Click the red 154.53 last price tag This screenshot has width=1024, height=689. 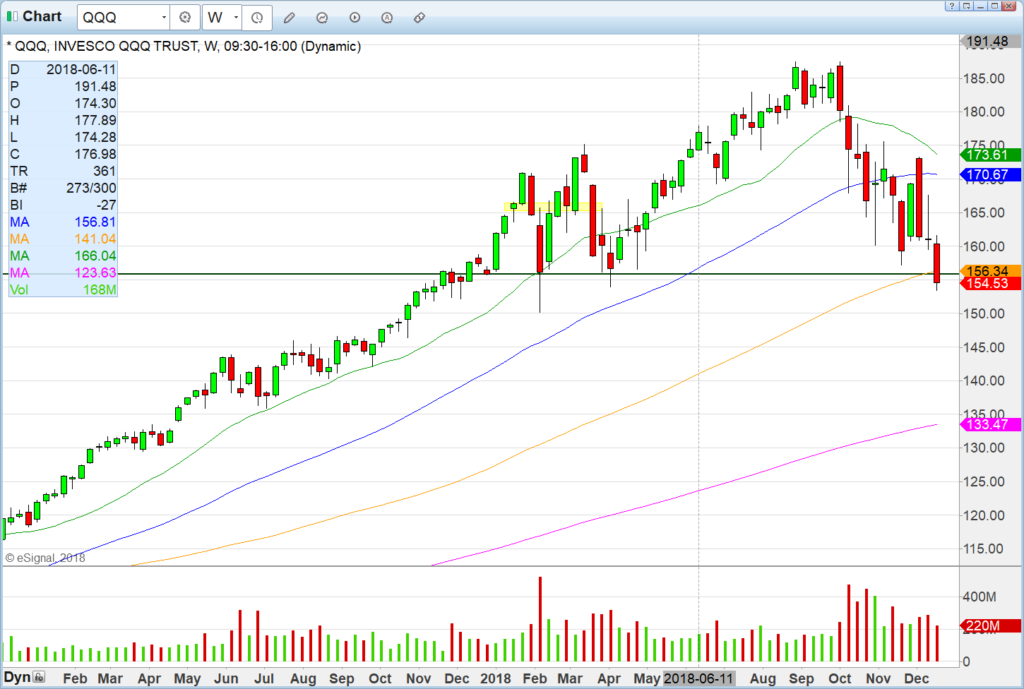pos(990,283)
